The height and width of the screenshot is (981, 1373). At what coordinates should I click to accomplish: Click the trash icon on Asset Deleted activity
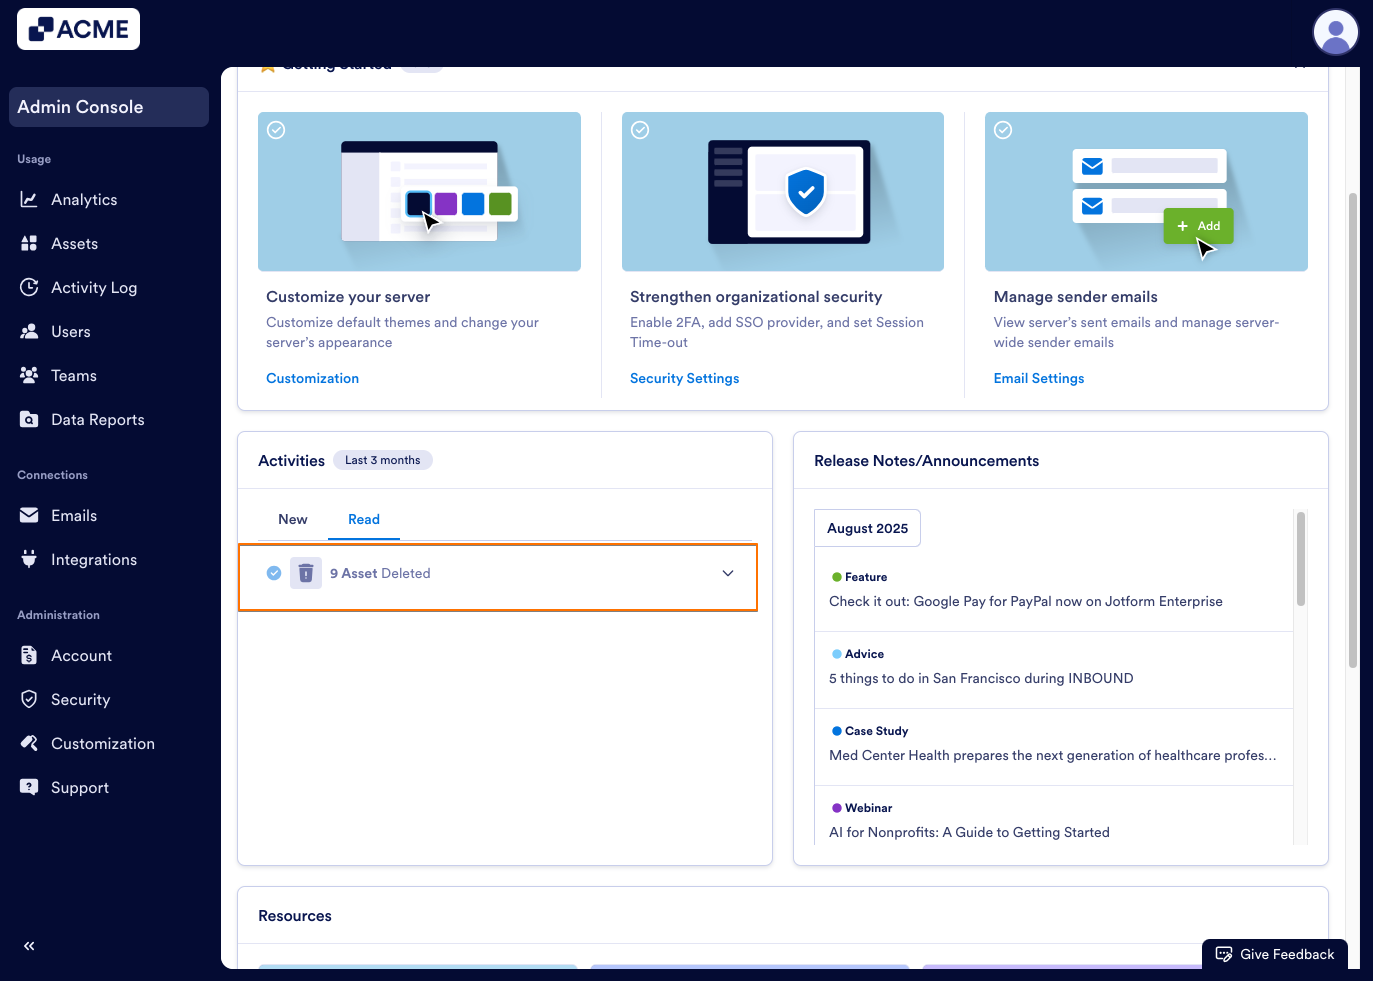tap(306, 572)
